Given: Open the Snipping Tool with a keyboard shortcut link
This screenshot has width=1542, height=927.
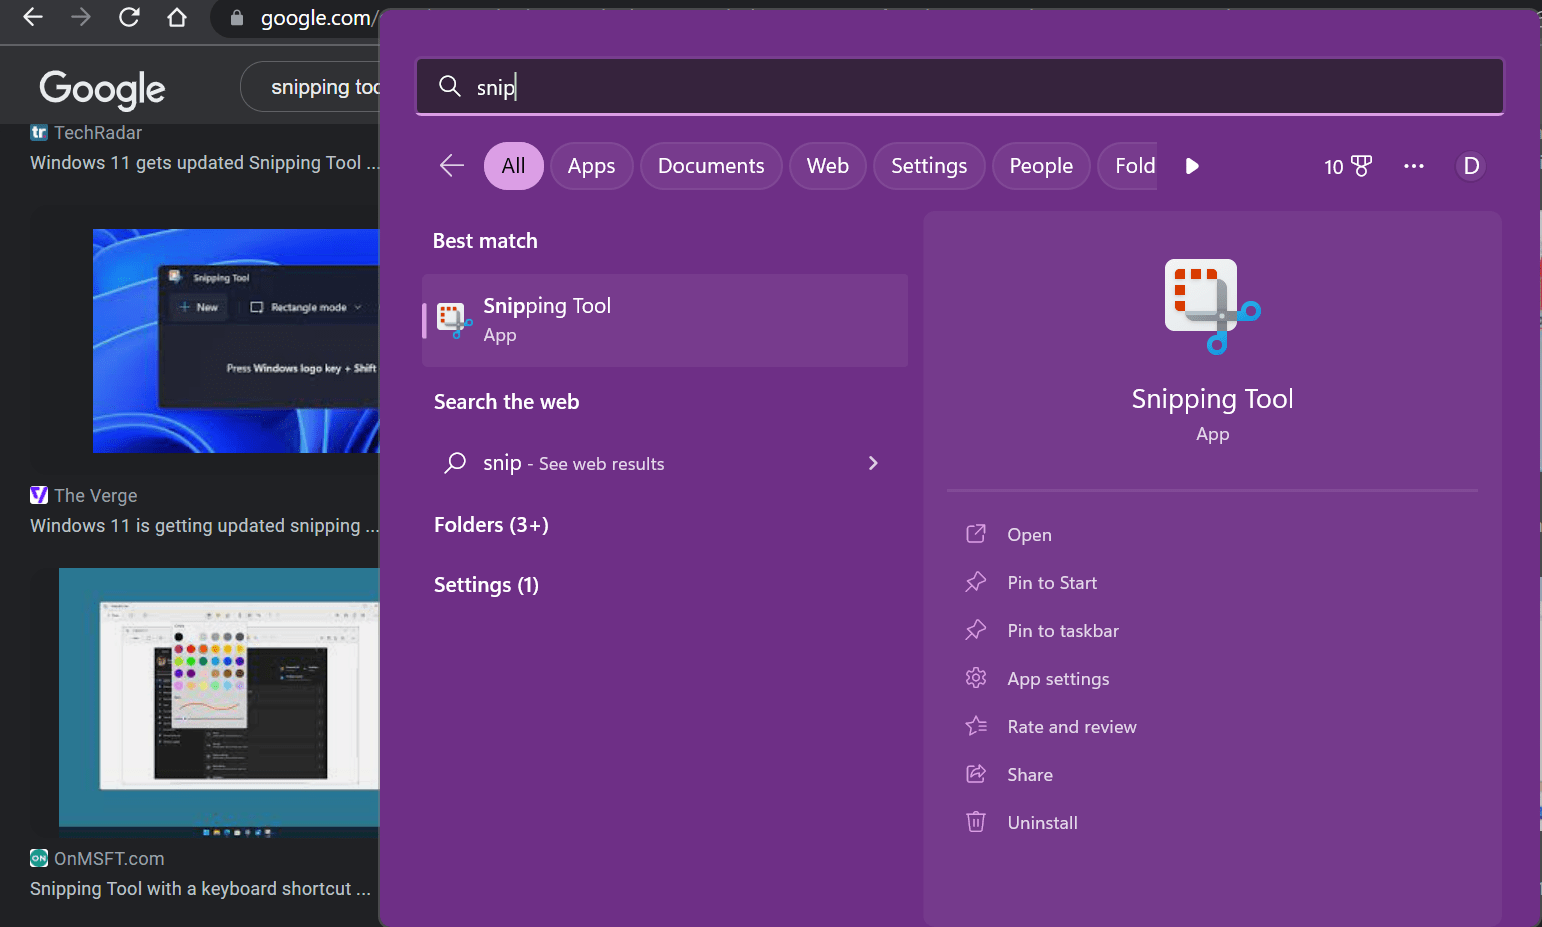Looking at the screenshot, I should coord(200,889).
